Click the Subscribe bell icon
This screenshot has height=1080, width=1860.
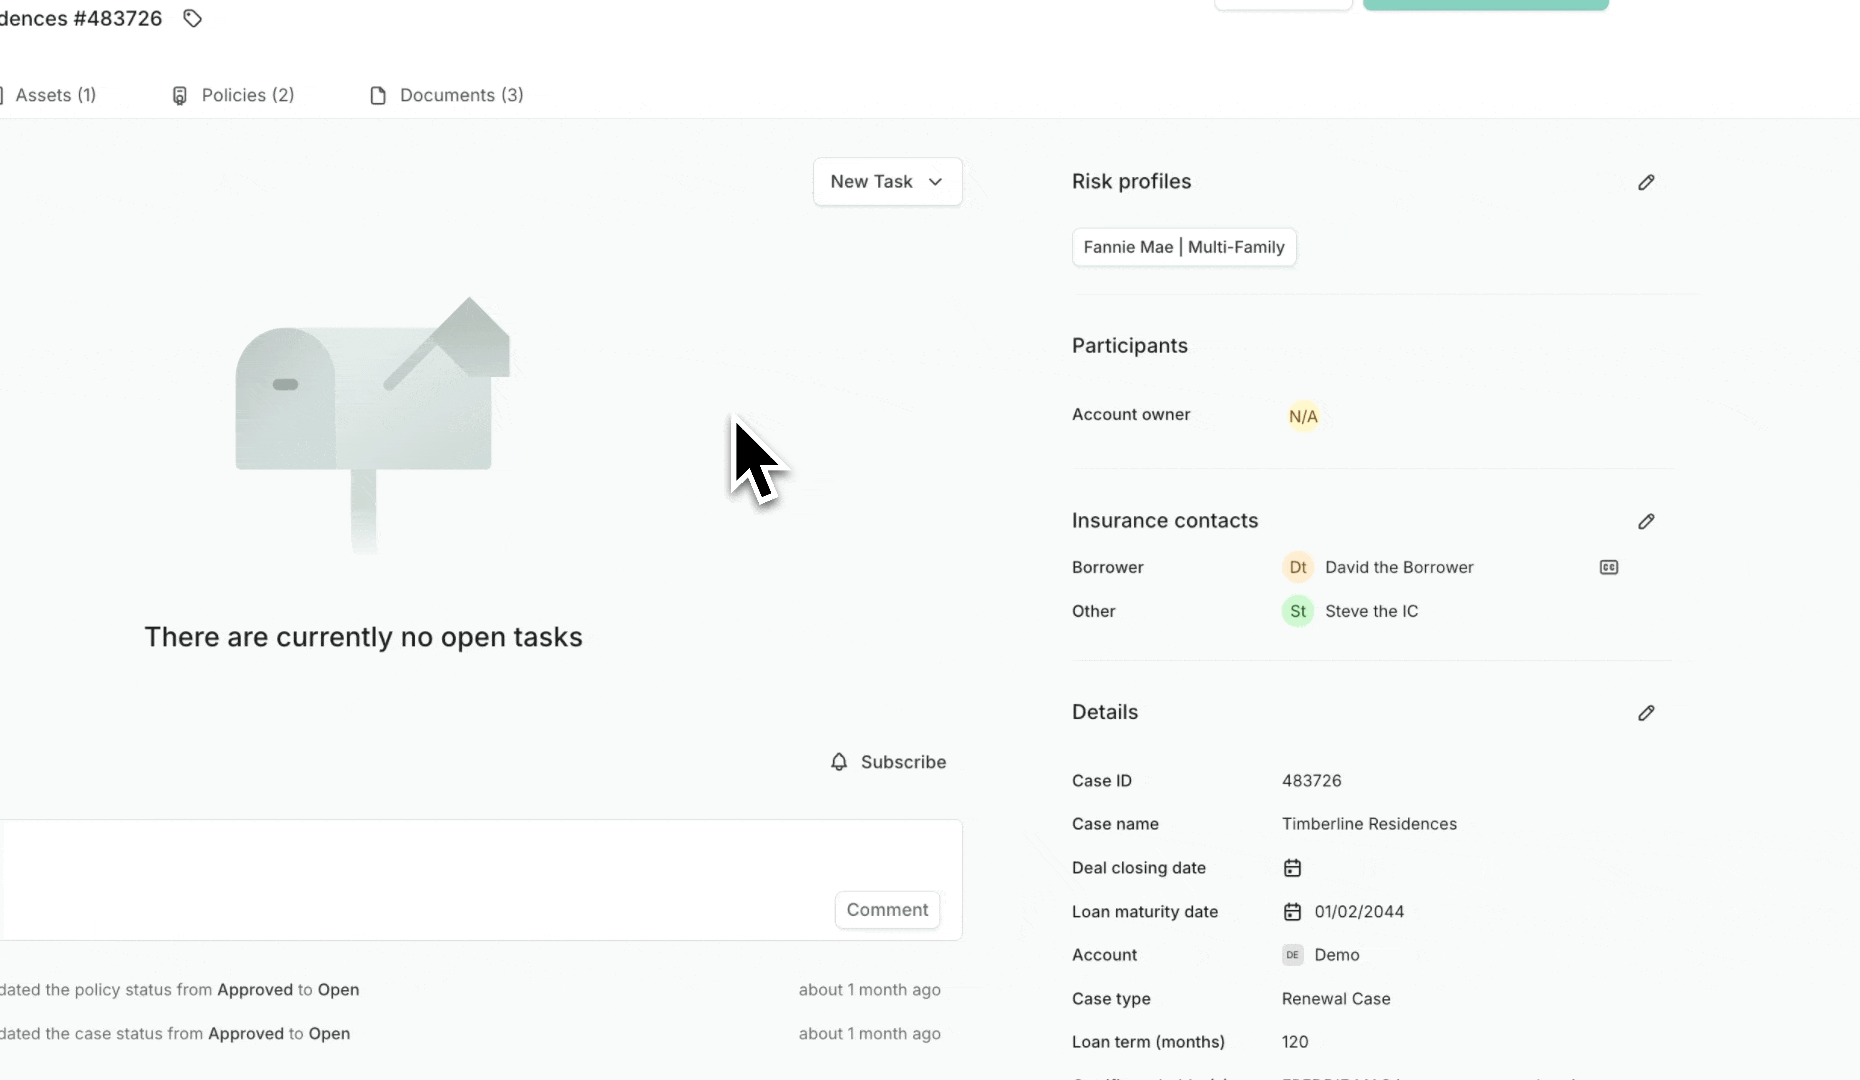839,762
